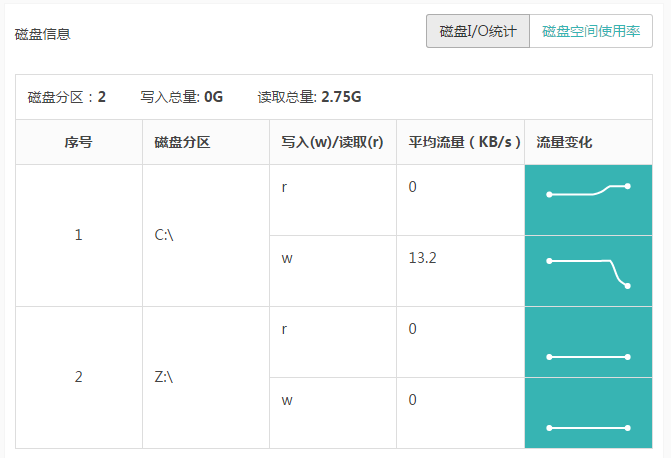Open the Z:\ read traffic sparkline chart
This screenshot has width=671, height=458.
pyautogui.click(x=588, y=342)
